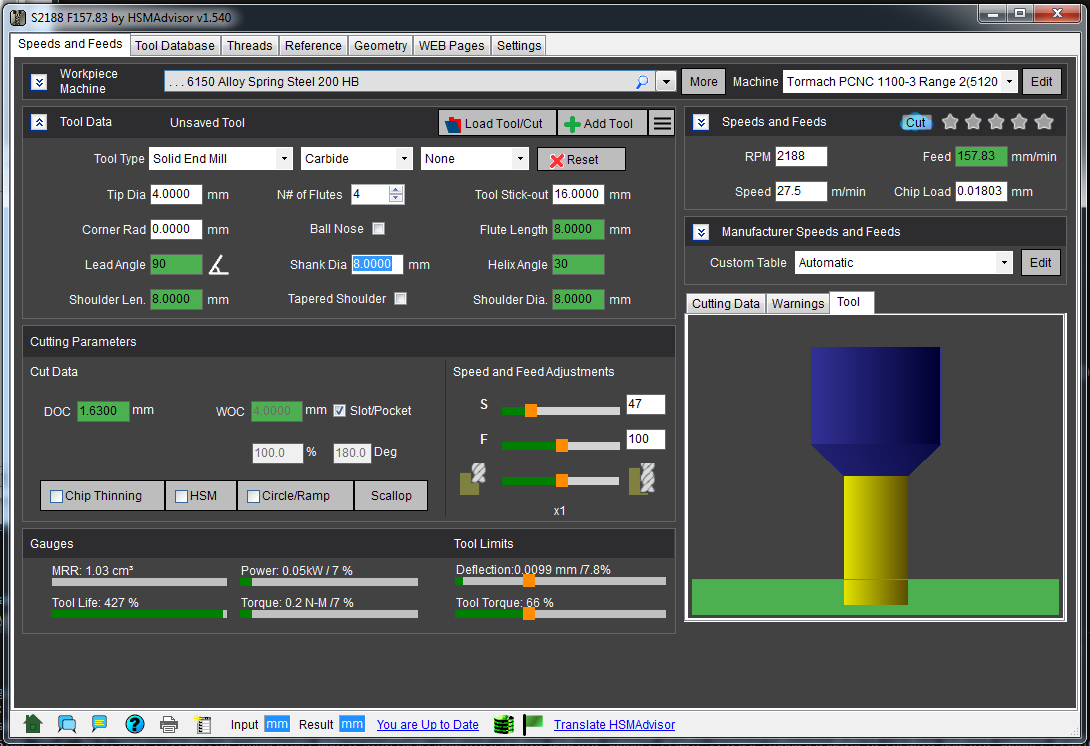Enable the Ball Nose checkbox
The height and width of the screenshot is (746, 1090).
click(378, 229)
